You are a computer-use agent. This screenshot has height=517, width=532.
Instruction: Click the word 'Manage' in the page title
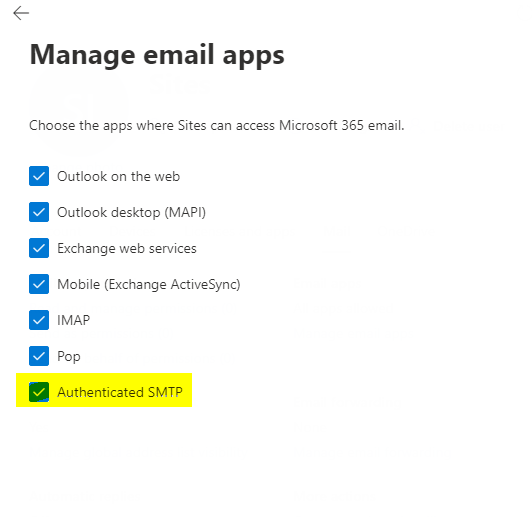tap(82, 56)
